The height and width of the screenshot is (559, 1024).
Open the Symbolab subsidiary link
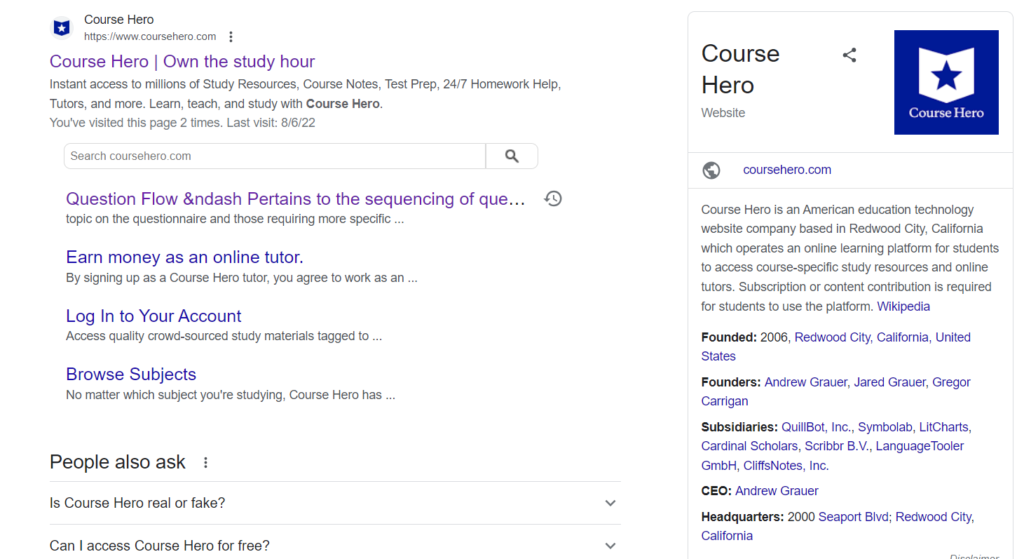coord(885,427)
